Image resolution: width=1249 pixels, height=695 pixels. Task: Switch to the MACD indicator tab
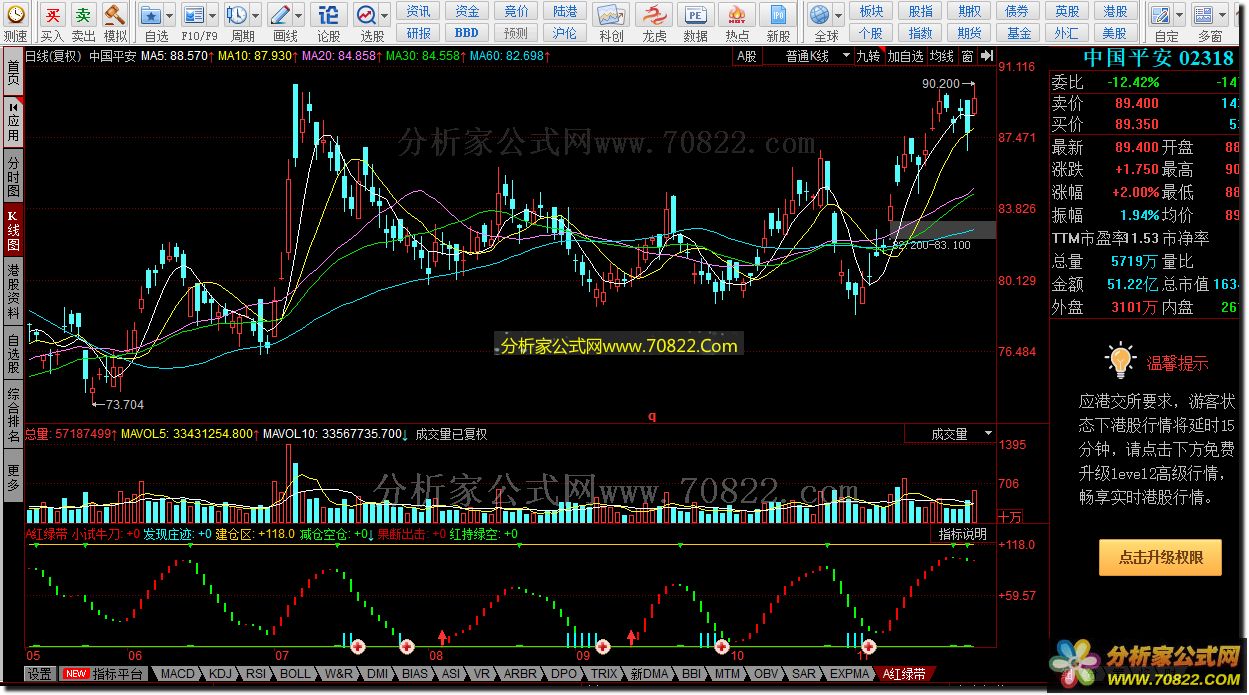(x=177, y=674)
